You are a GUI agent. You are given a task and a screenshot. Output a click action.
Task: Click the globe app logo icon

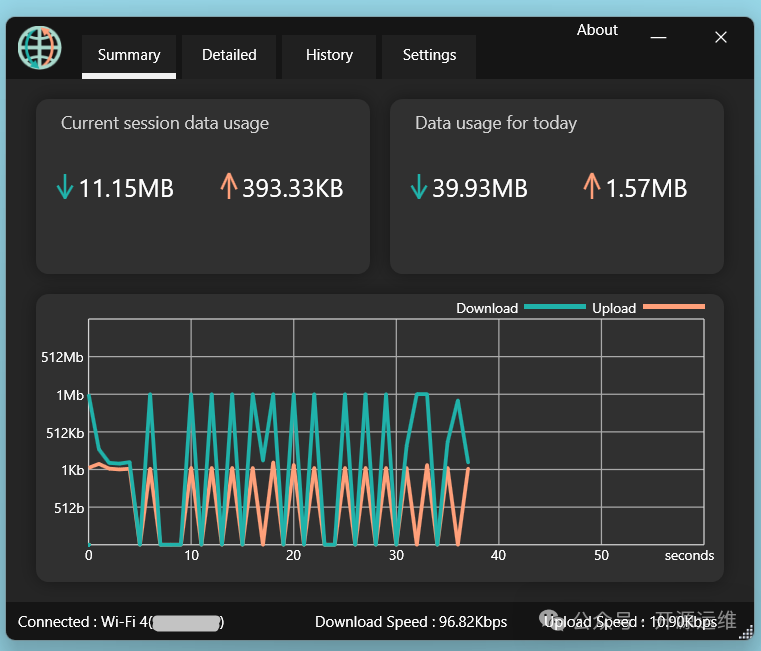tap(40, 47)
